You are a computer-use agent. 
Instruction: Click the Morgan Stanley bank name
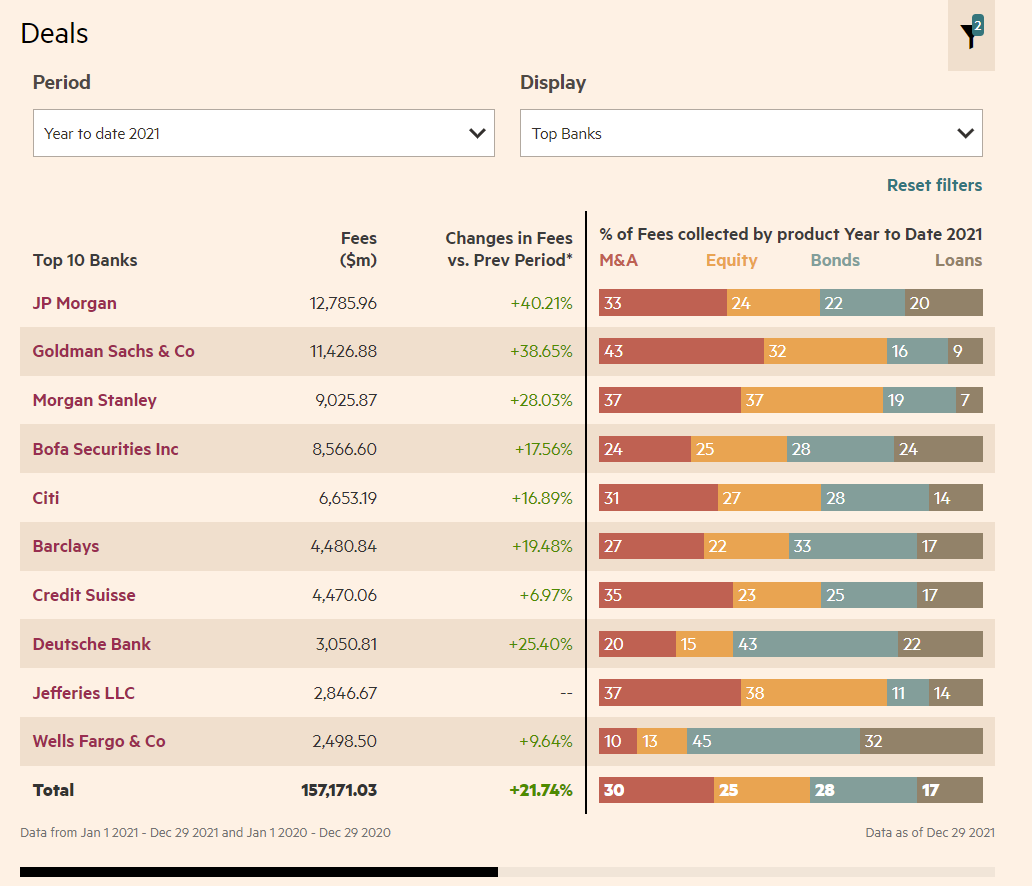[x=94, y=400]
